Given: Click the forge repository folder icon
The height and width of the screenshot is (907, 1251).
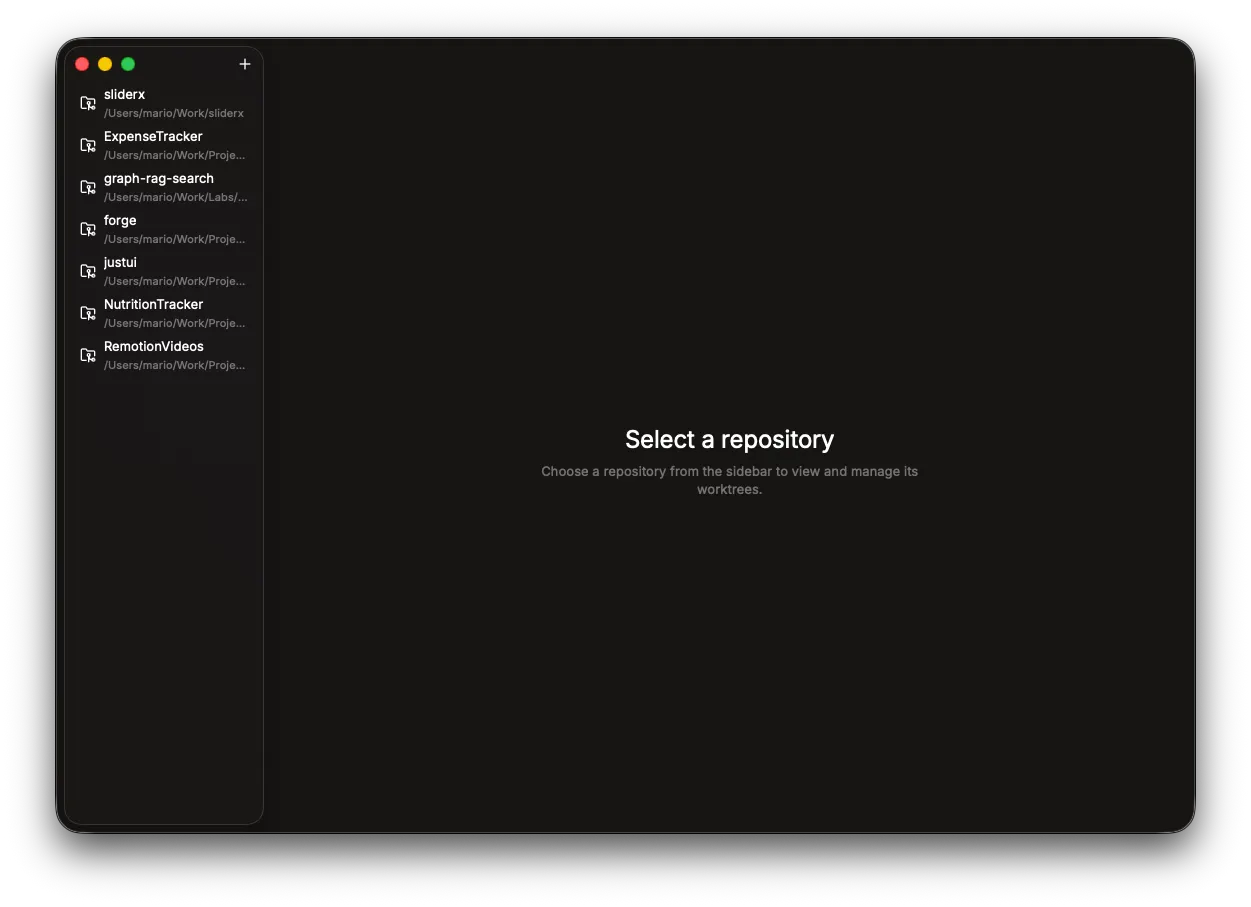Looking at the screenshot, I should (88, 229).
